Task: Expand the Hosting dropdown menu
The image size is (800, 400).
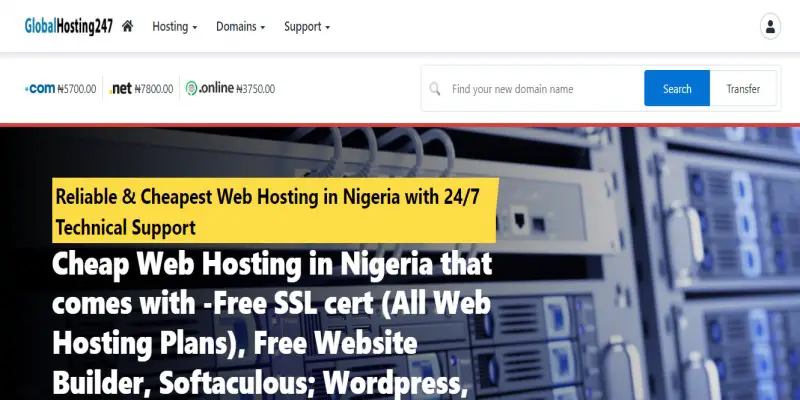Action: pos(174,27)
